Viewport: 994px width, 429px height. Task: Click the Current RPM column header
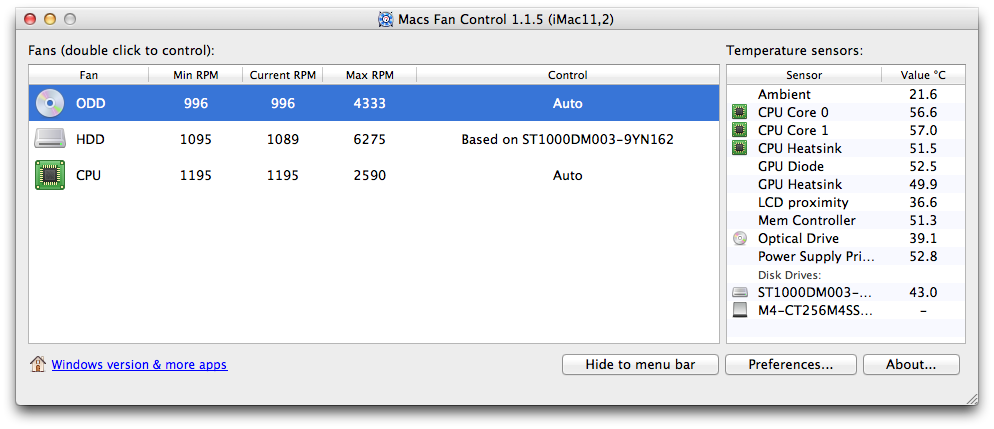tap(282, 75)
